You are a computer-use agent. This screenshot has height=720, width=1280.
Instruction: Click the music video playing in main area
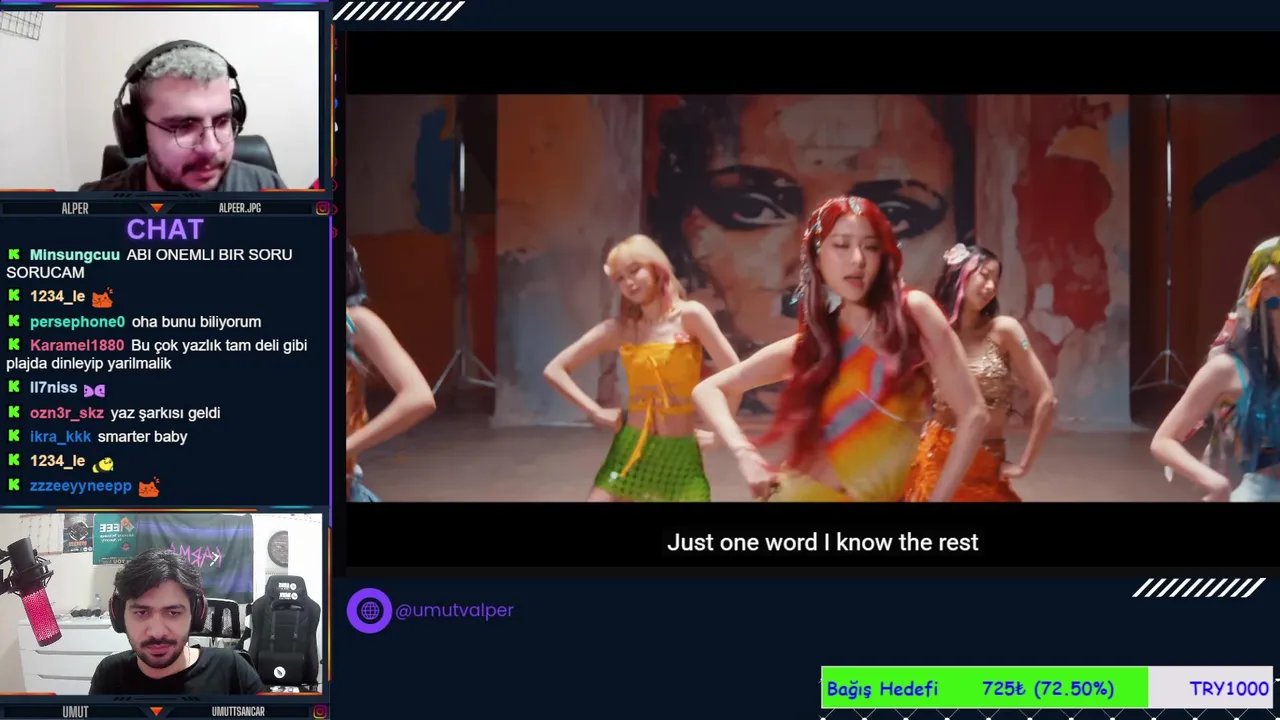pos(813,298)
